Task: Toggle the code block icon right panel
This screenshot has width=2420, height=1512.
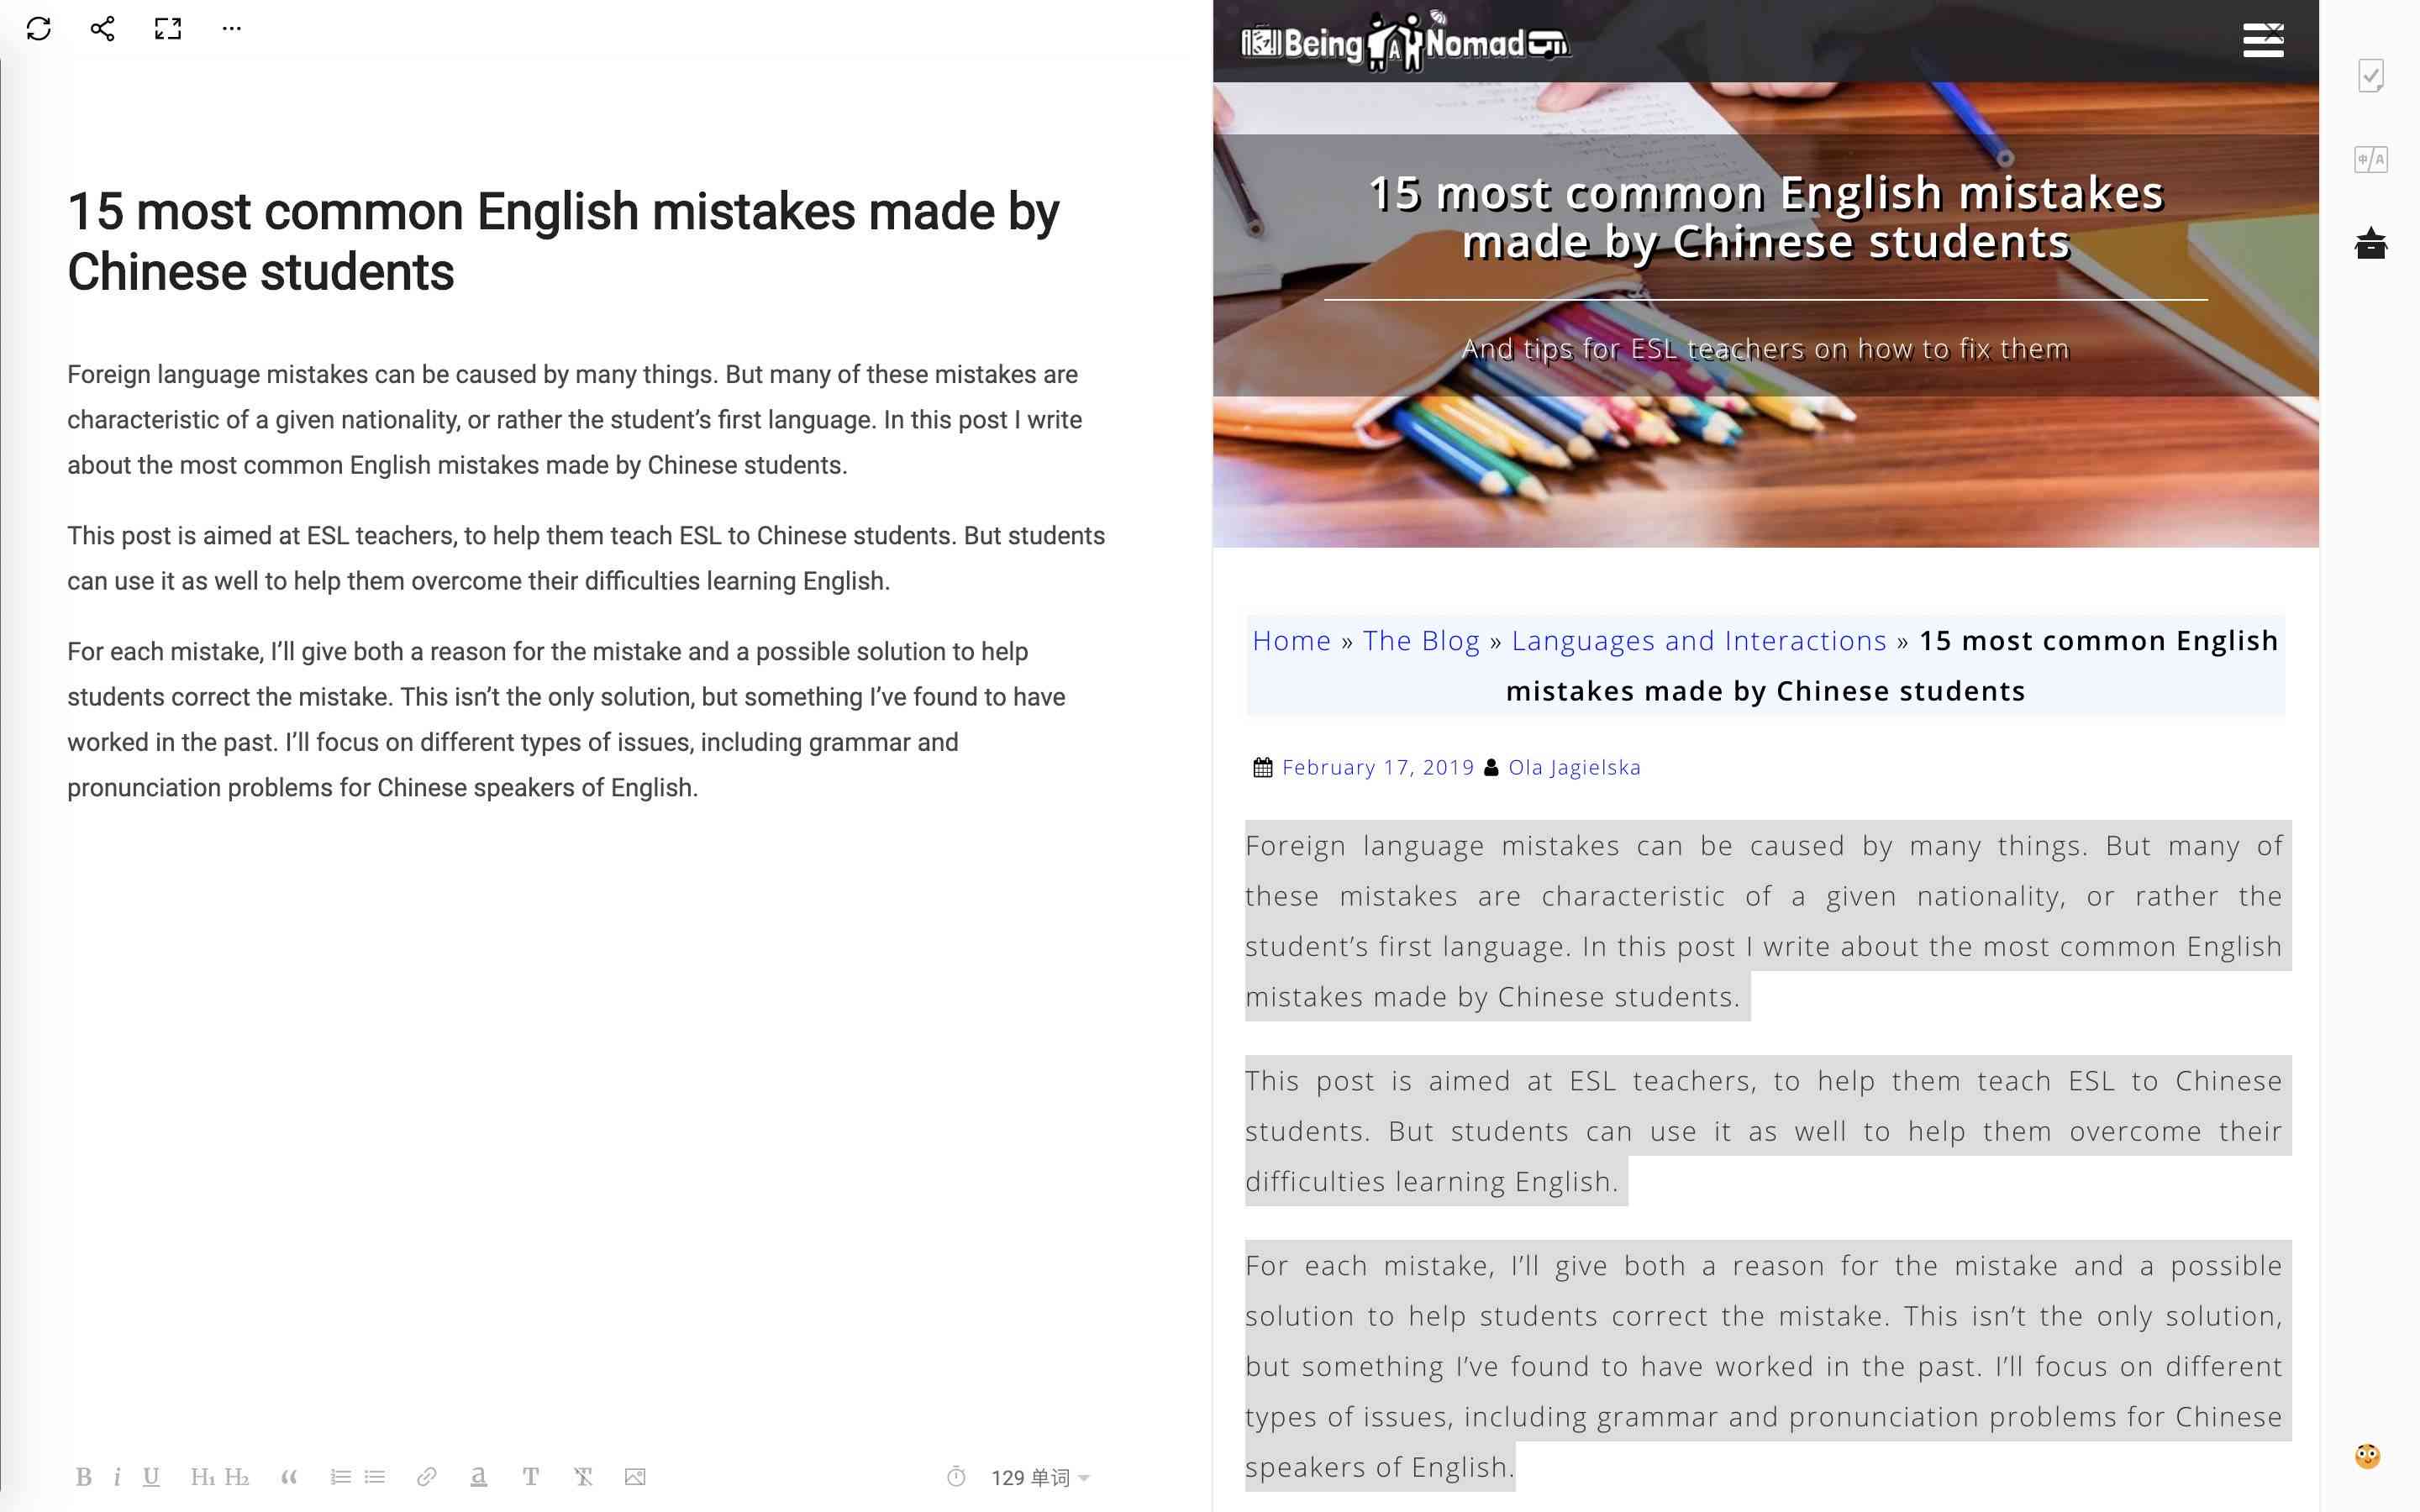Action: (2373, 160)
